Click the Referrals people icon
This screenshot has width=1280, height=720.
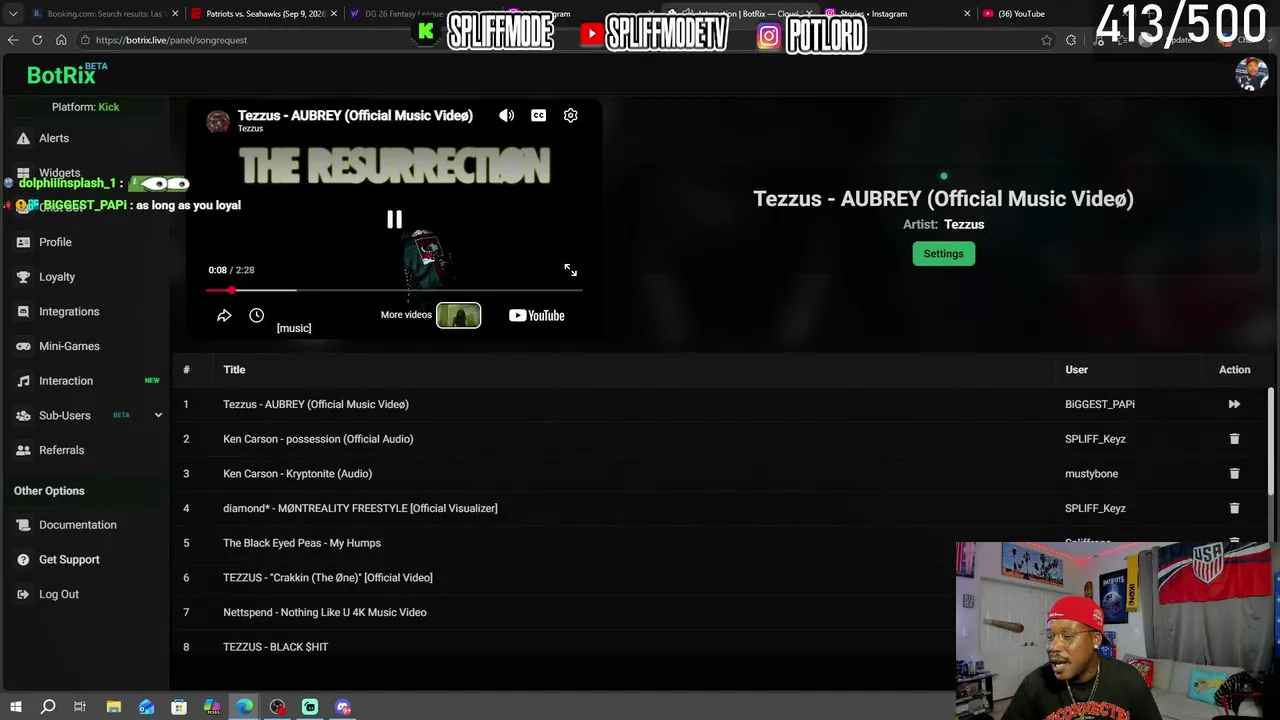[23, 450]
